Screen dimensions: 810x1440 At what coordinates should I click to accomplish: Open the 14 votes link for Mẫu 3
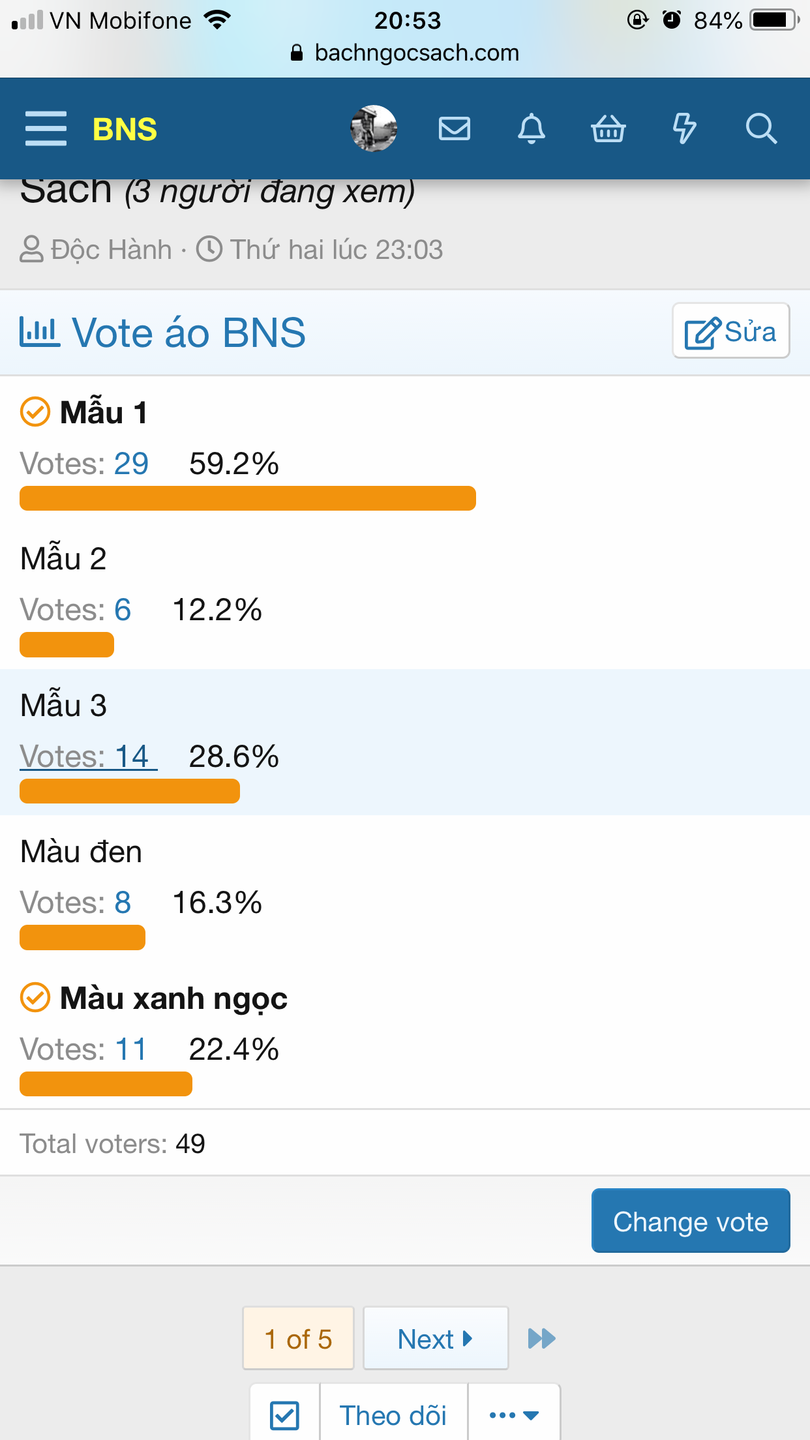[131, 757]
